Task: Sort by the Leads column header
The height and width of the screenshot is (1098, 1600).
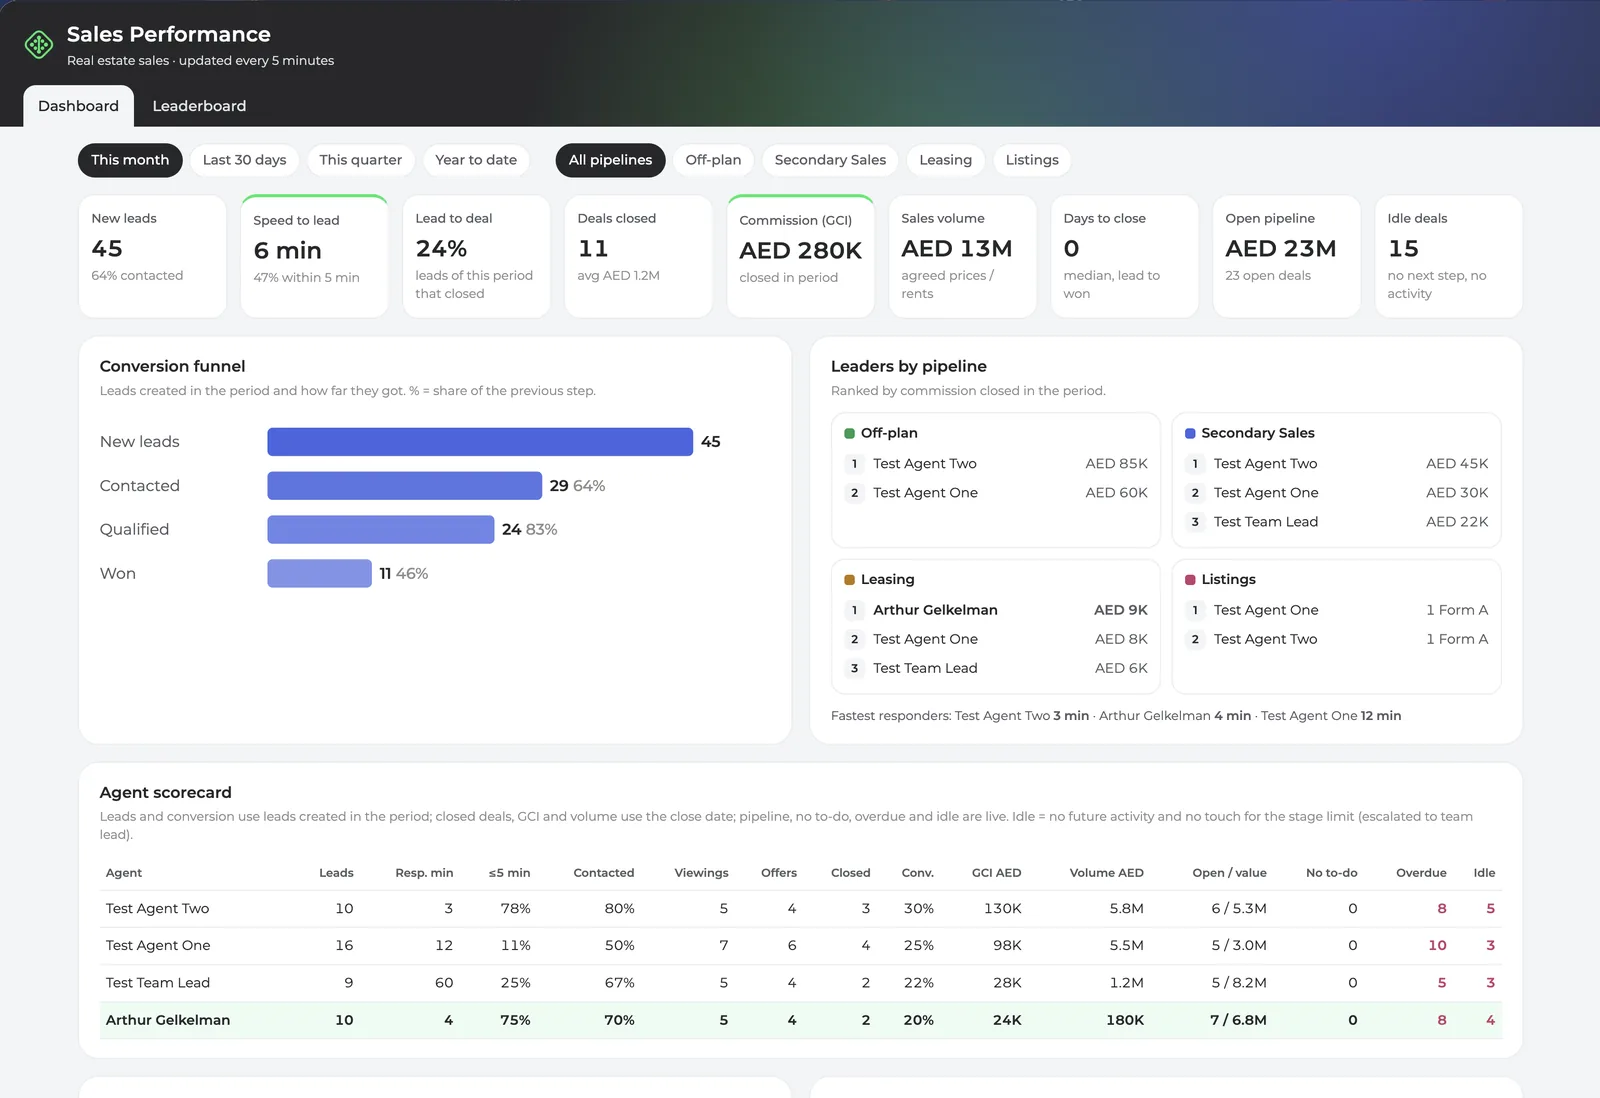Action: pyautogui.click(x=336, y=873)
